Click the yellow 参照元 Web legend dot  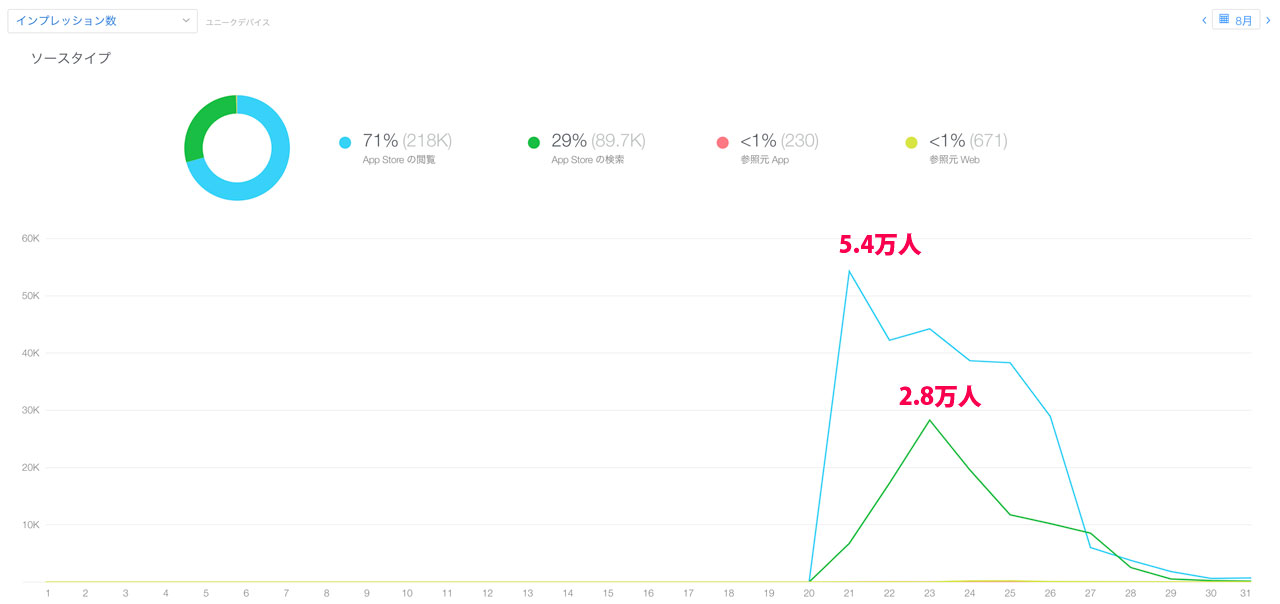click(x=911, y=143)
